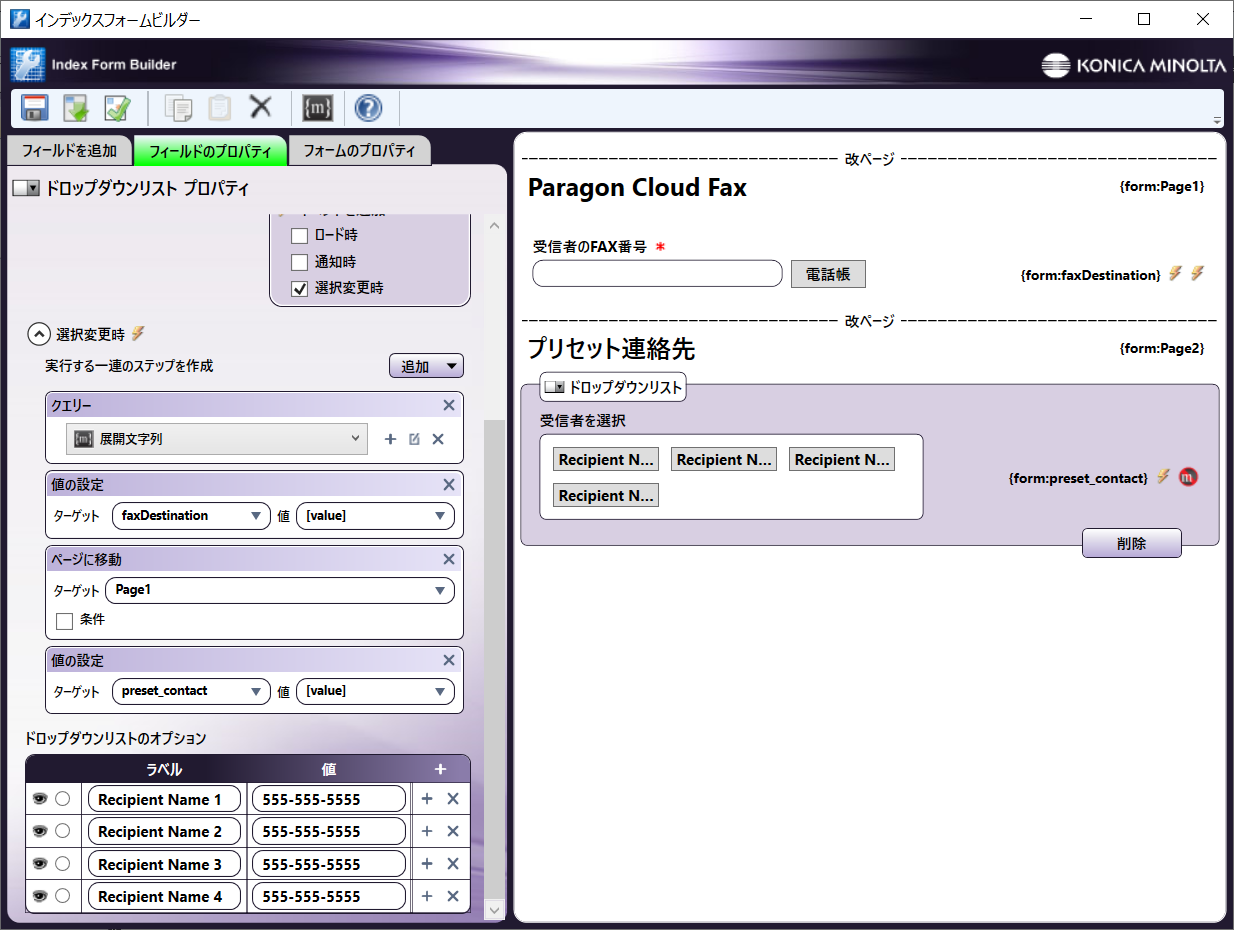
Task: Select the Paragon Cloud Fax page title
Action: (637, 187)
